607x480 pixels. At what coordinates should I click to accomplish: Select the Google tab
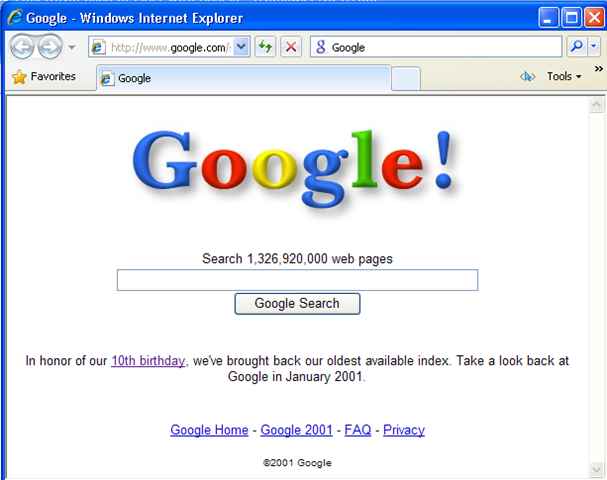pyautogui.click(x=243, y=78)
